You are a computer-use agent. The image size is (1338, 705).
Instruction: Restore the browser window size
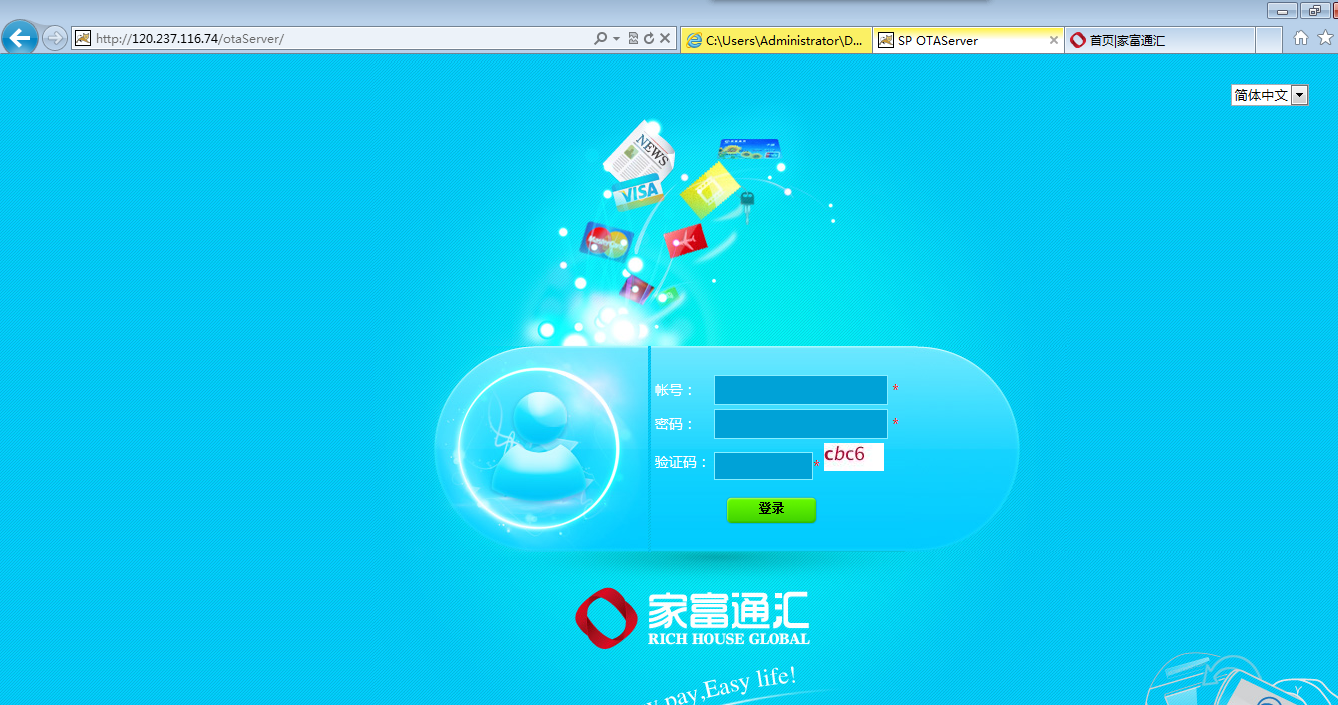[x=1313, y=10]
